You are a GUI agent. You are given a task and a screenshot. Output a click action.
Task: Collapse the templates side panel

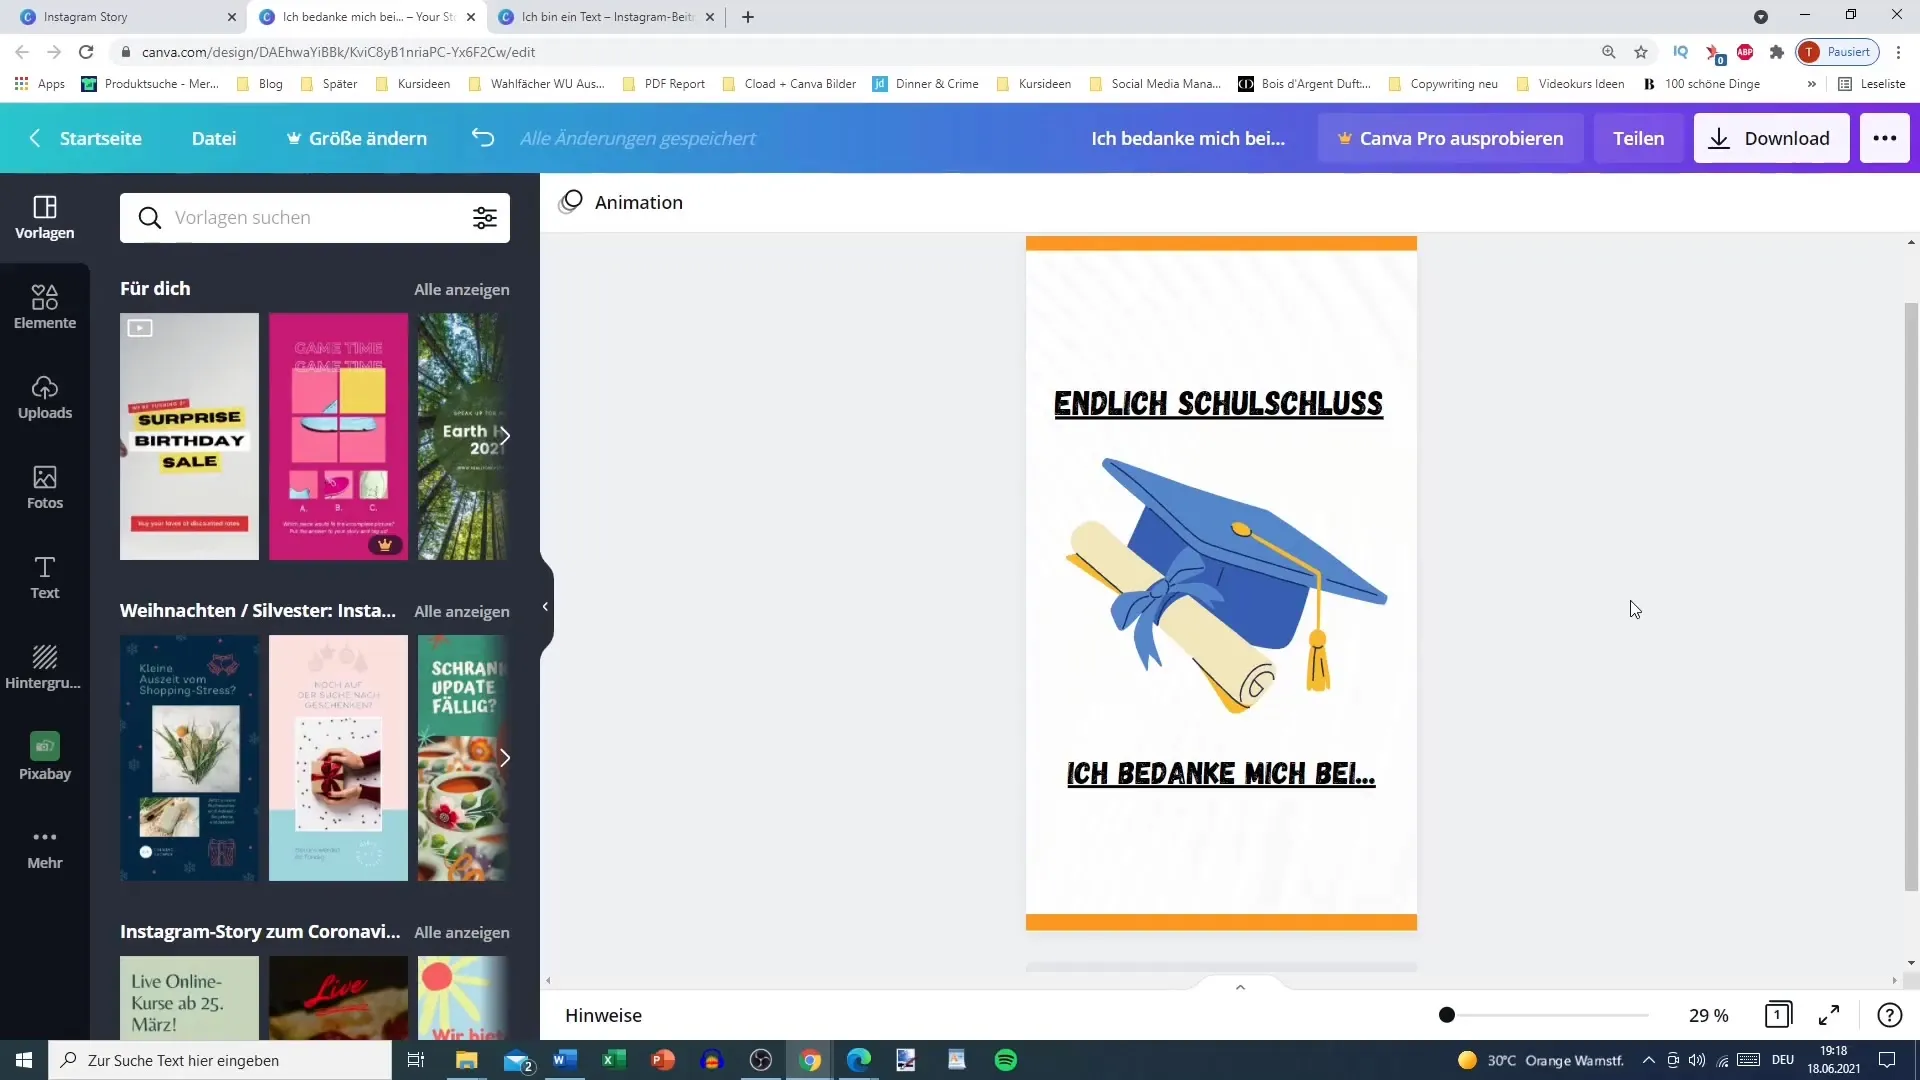point(545,607)
